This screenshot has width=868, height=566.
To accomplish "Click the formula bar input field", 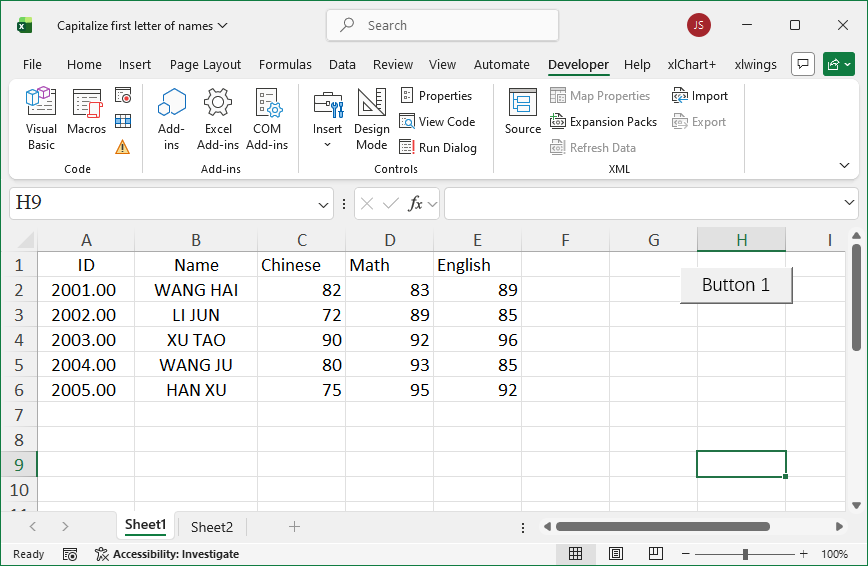I will (640, 204).
